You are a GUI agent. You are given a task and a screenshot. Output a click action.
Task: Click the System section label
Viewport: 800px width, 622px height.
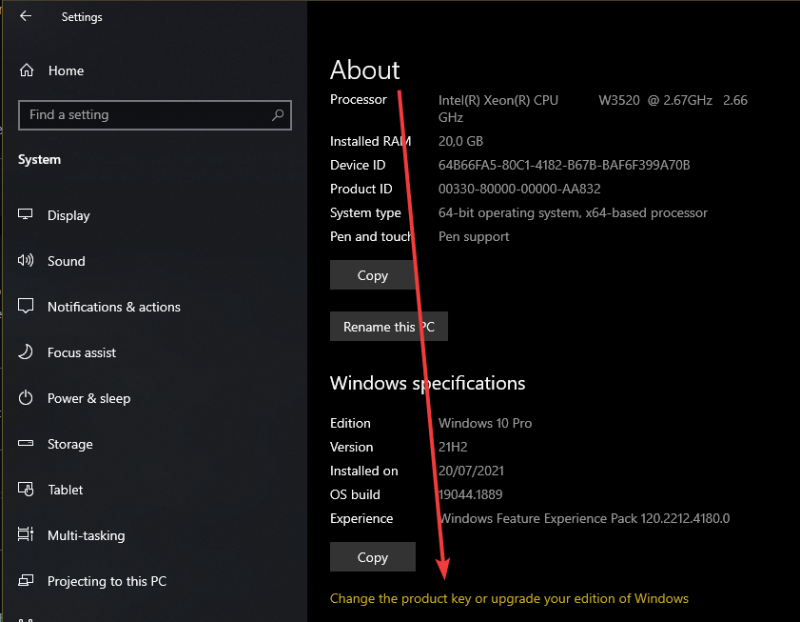coord(39,160)
